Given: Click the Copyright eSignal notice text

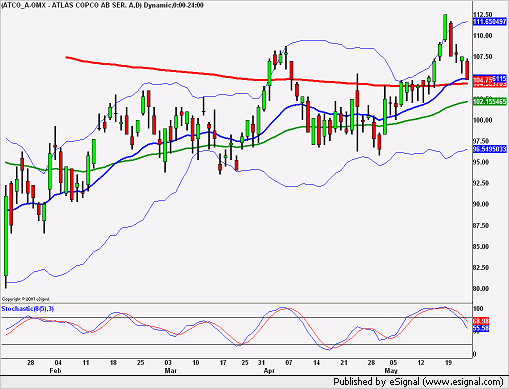Looking at the screenshot, I should 26,299.
